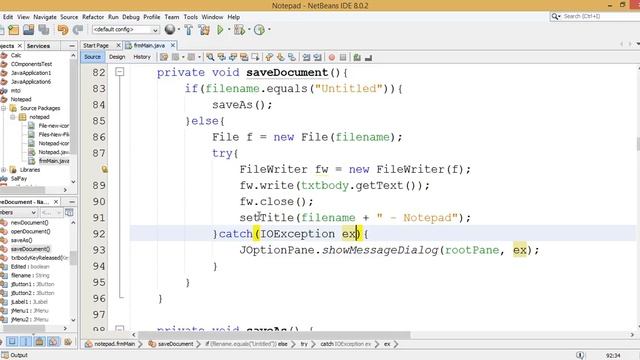This screenshot has height=360, width=640.
Task: Click the globe browser icon
Action: click(170, 29)
